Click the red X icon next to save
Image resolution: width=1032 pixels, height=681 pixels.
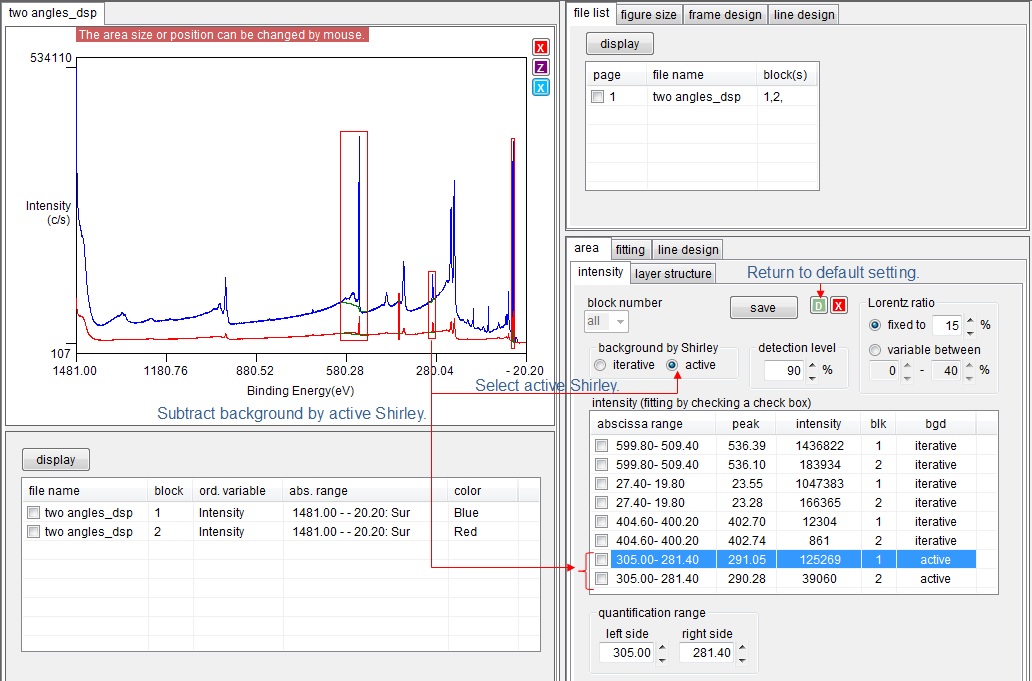(839, 306)
